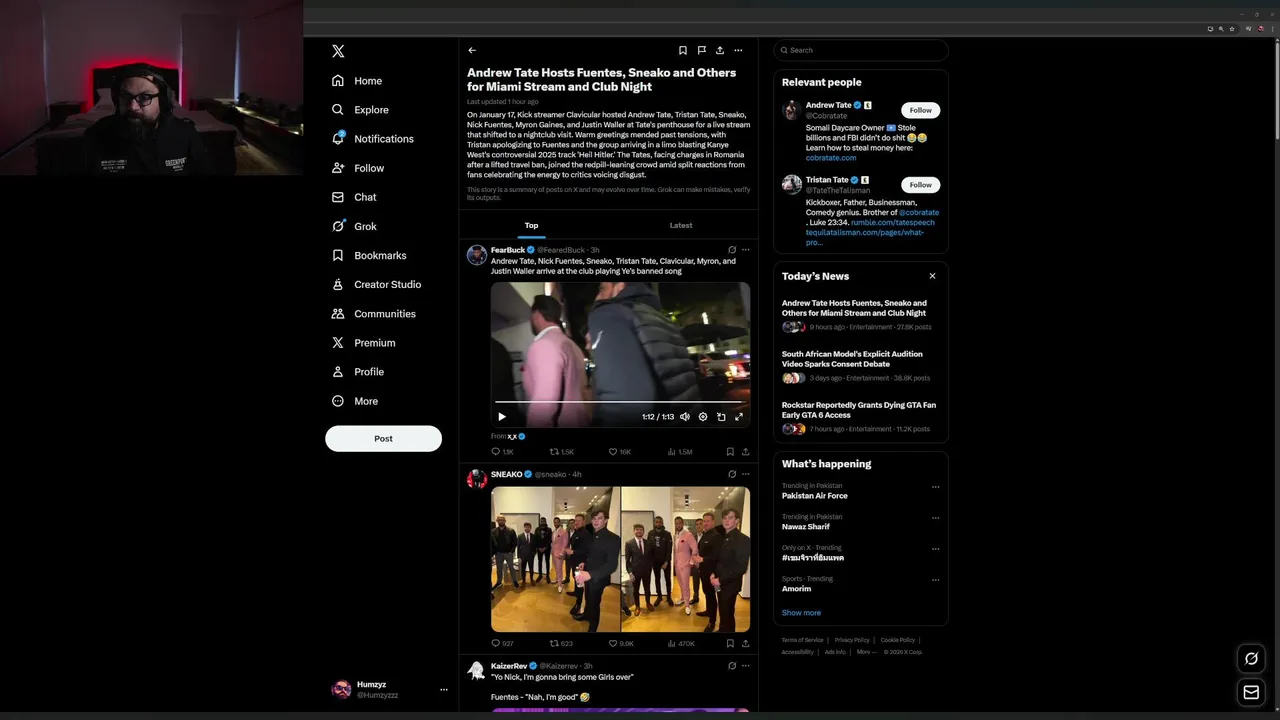
Task: Open three-dot menu on KaizerRev's post
Action: pos(745,666)
